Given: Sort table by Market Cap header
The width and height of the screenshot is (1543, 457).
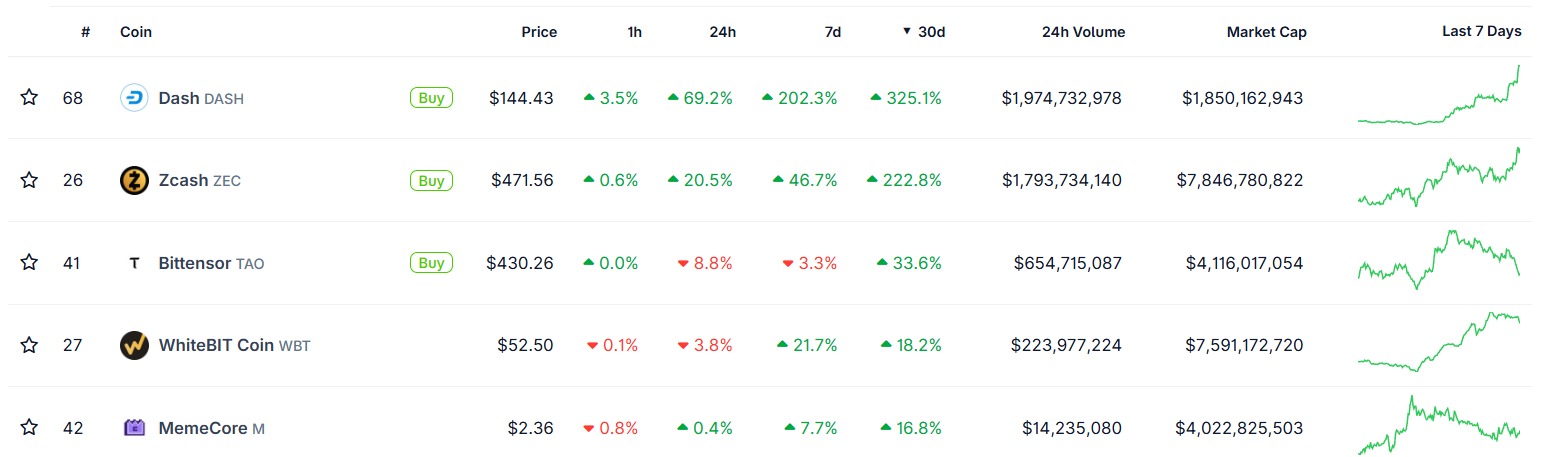Looking at the screenshot, I should click(x=1266, y=32).
